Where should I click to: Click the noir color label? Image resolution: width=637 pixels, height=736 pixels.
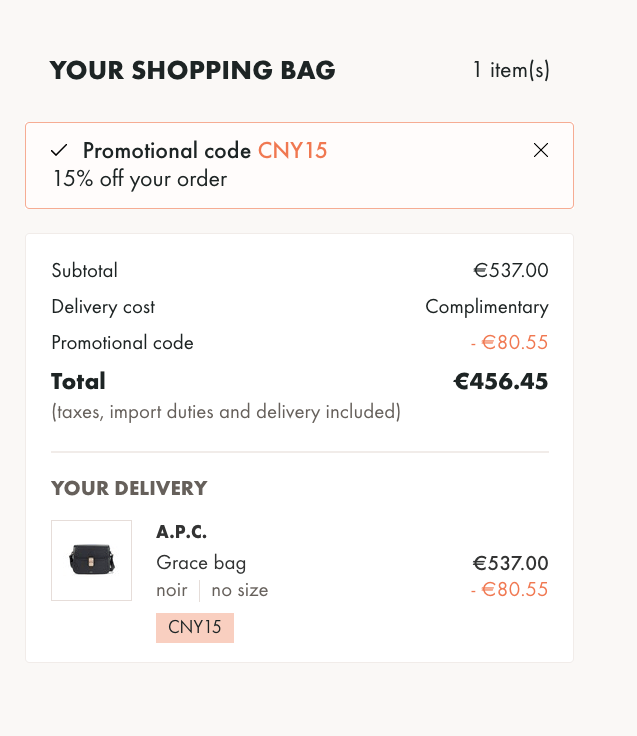click(x=172, y=590)
